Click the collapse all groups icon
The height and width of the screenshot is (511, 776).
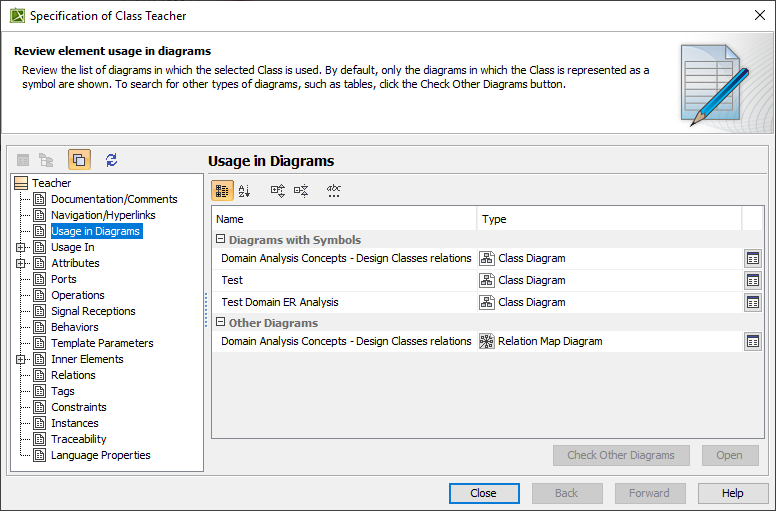[301, 190]
